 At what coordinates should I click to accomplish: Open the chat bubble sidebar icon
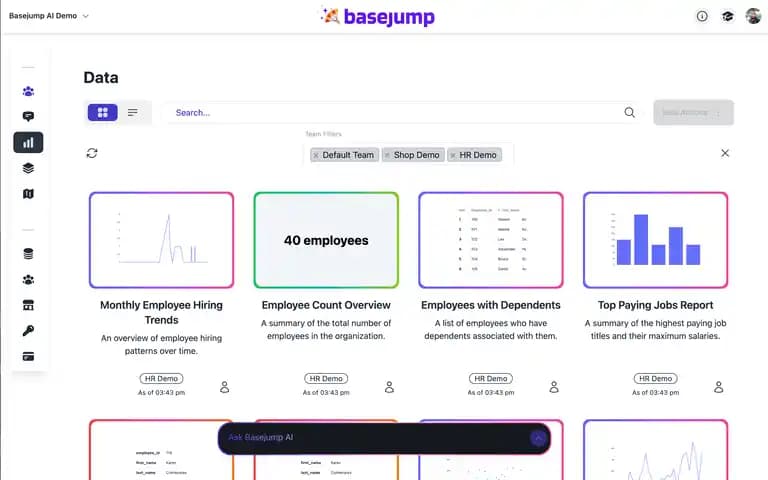pos(28,117)
